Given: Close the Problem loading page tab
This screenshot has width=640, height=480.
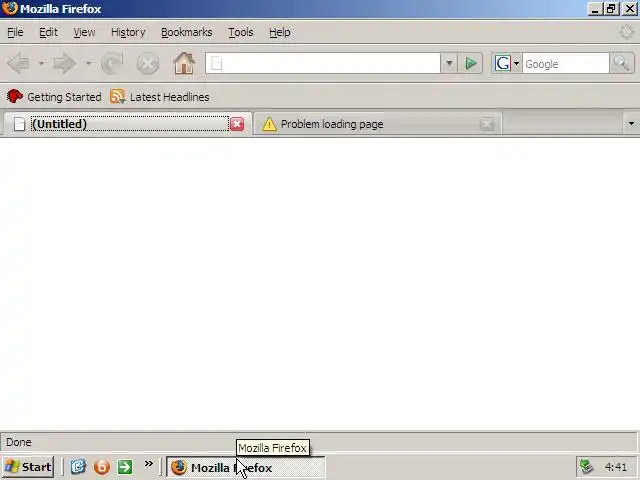Looking at the screenshot, I should coord(487,124).
